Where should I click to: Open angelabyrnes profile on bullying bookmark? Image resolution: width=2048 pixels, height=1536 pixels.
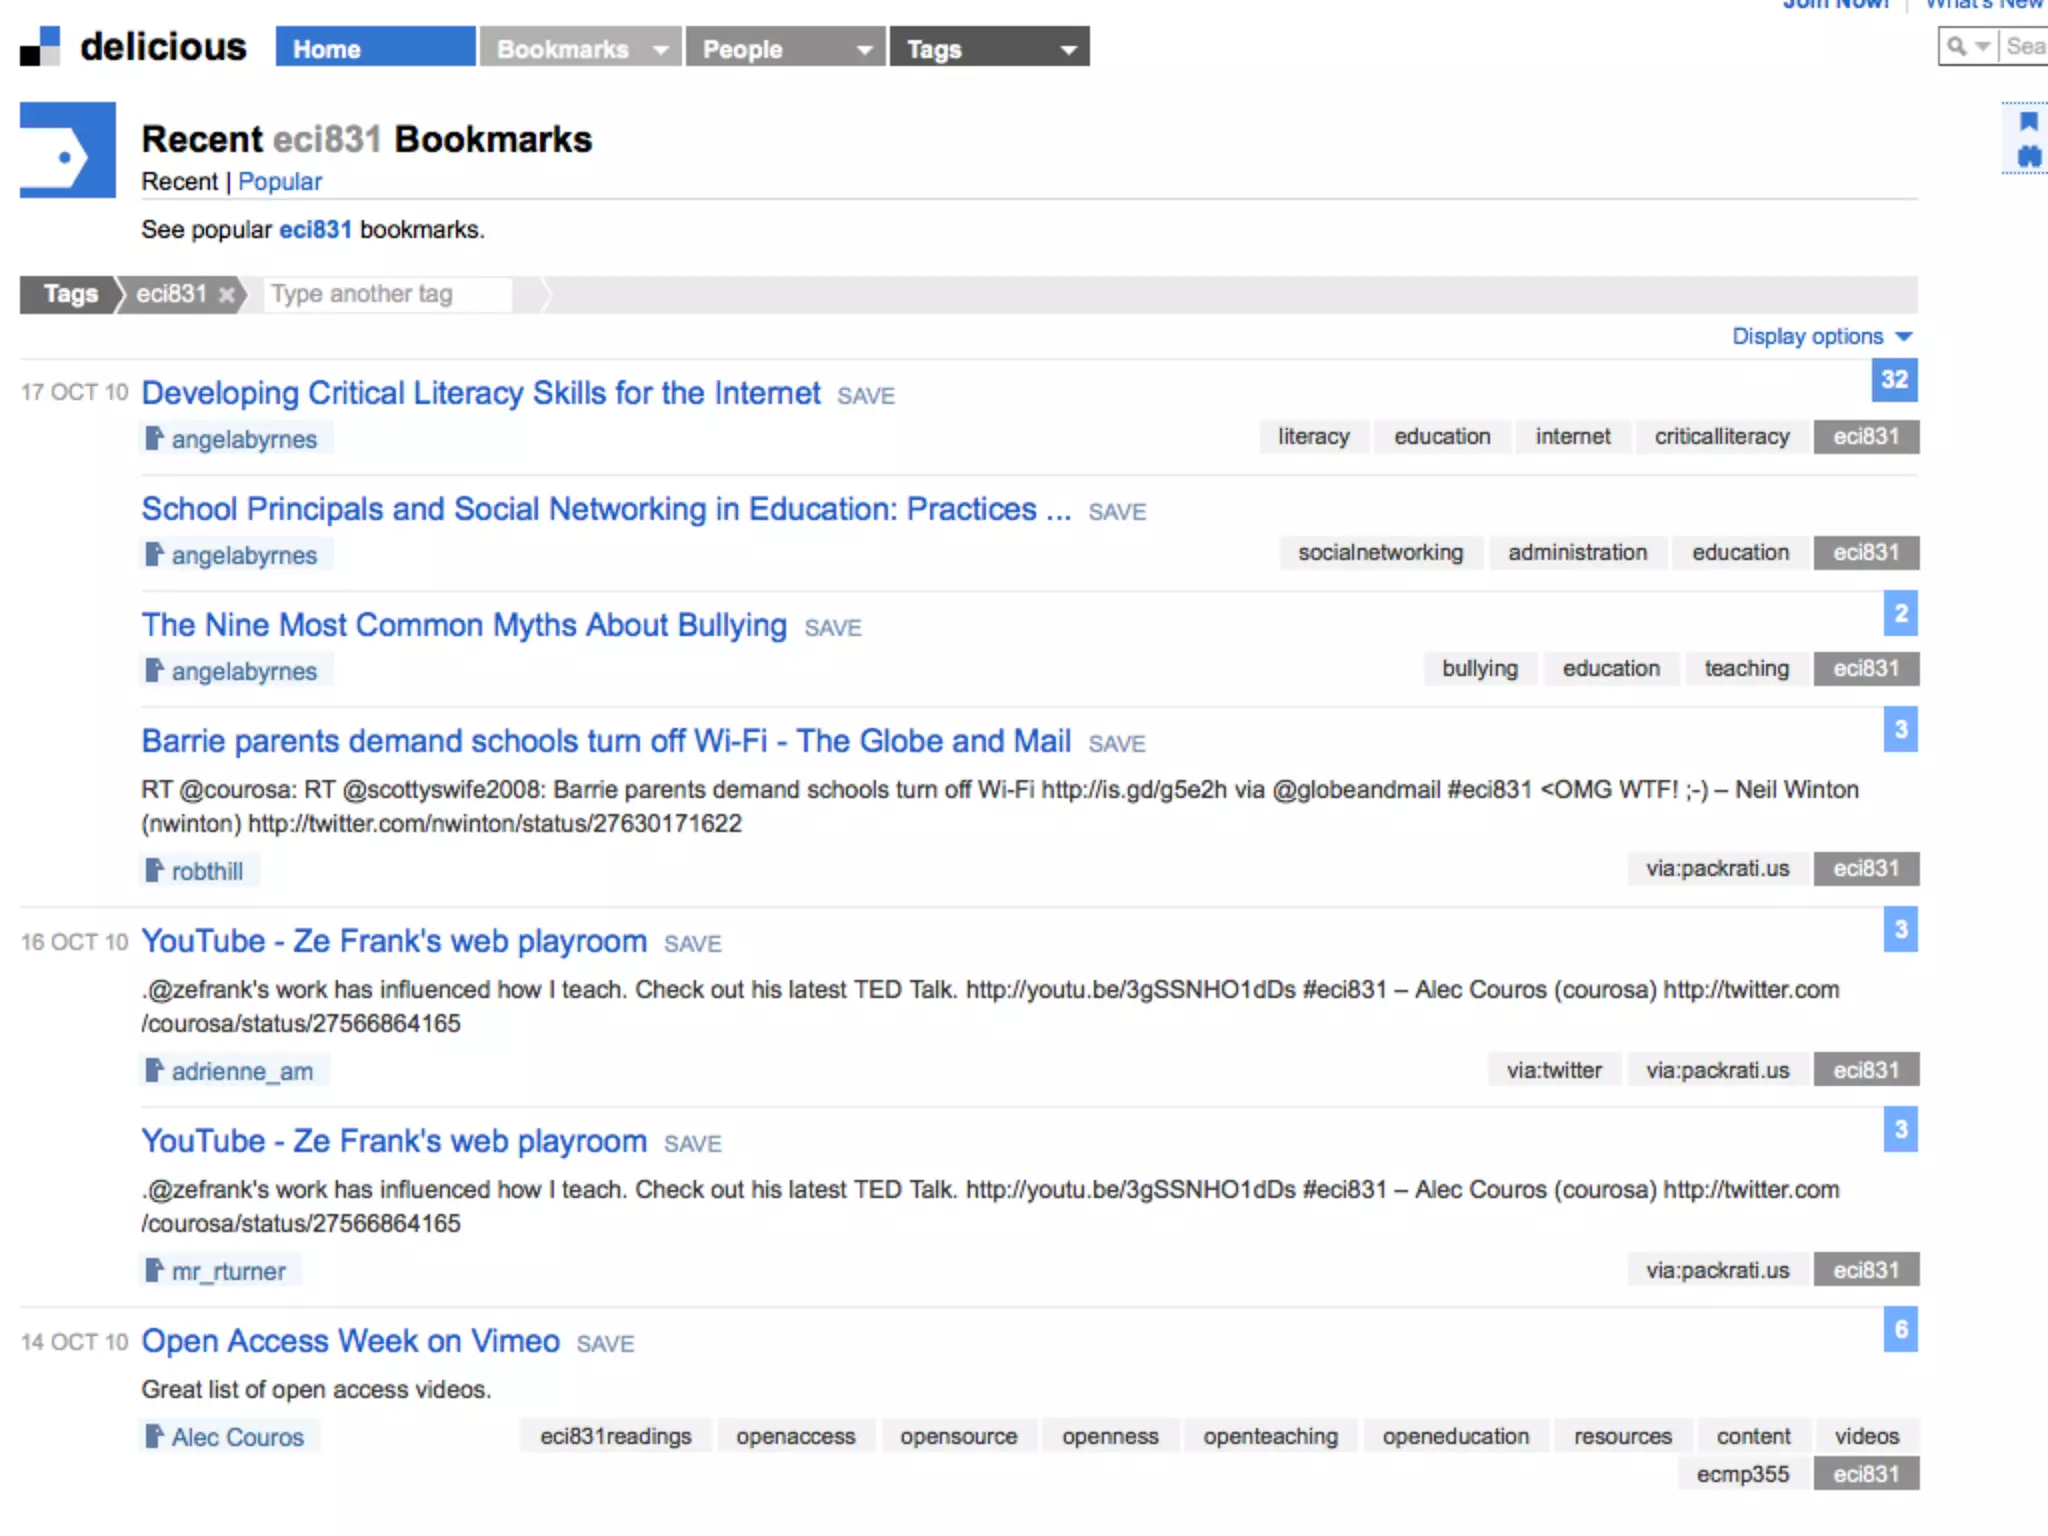pyautogui.click(x=244, y=671)
